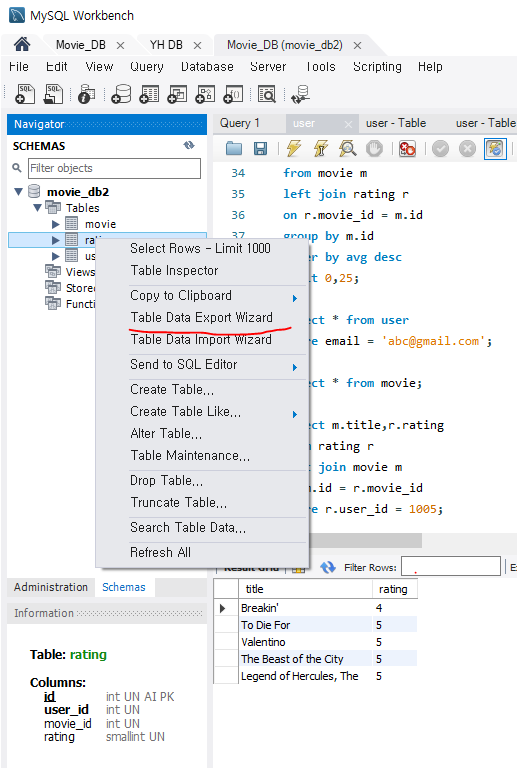Choose Refresh All entry
This screenshot has width=517, height=768.
(160, 553)
